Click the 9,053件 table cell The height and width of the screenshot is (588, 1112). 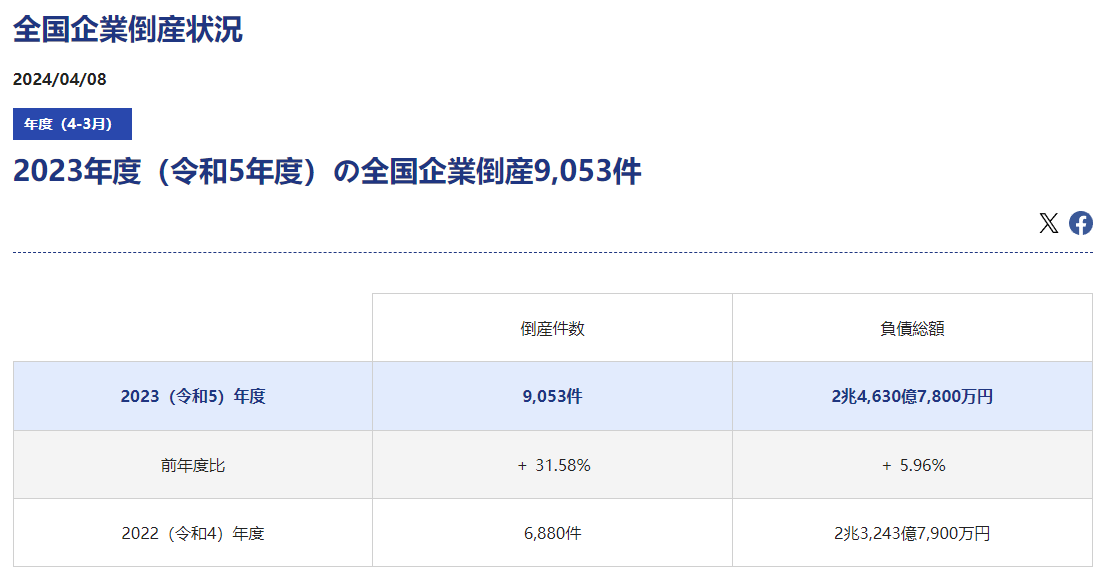tap(552, 396)
